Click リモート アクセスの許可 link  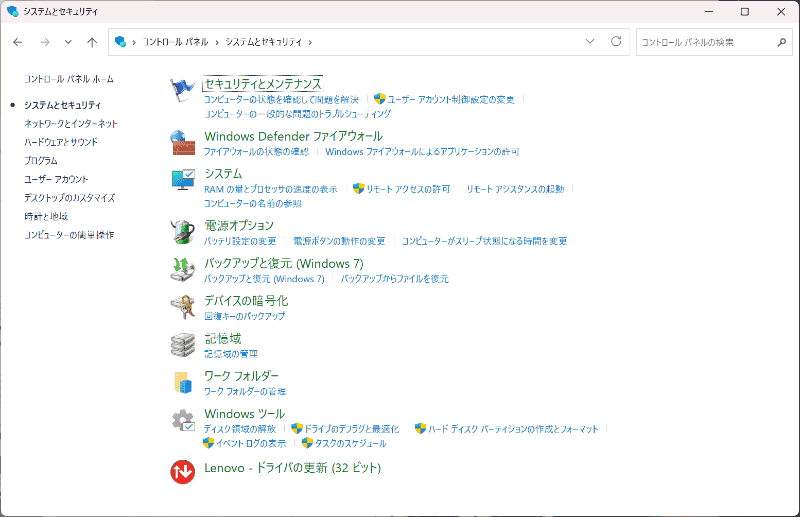408,189
